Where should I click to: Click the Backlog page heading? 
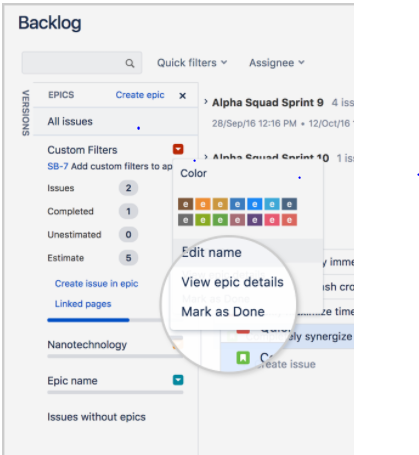[x=50, y=23]
